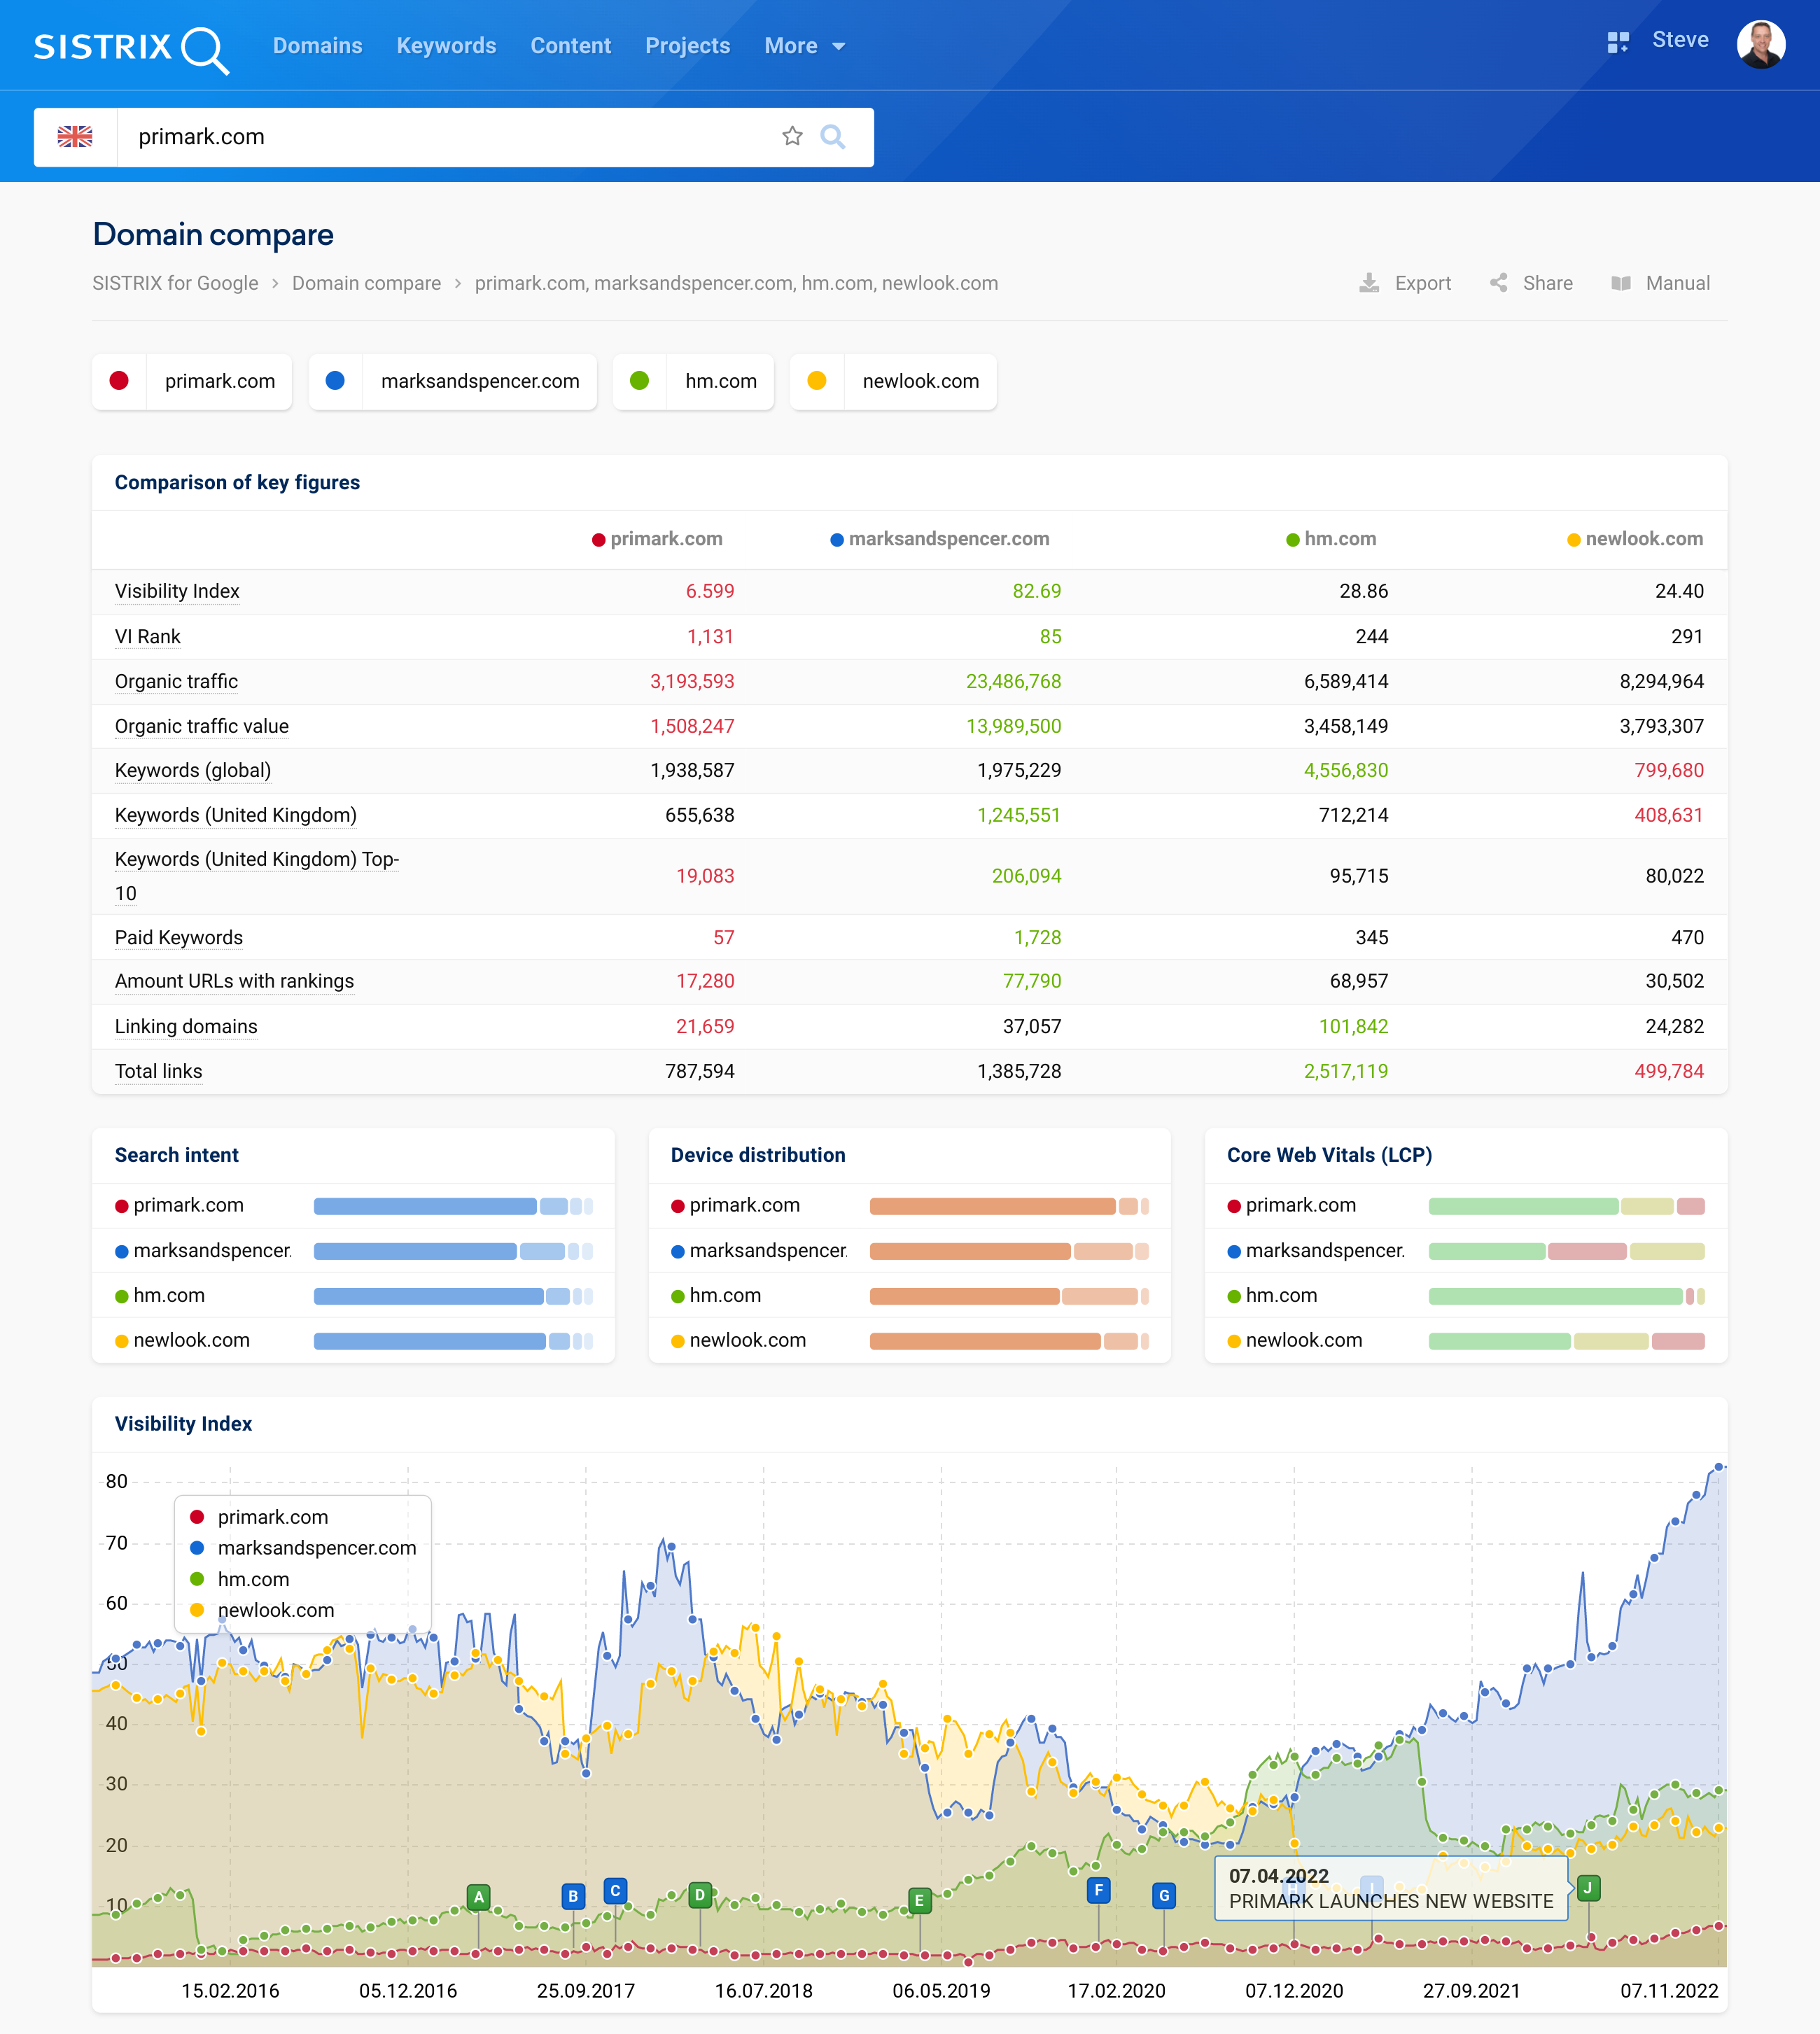This screenshot has width=1820, height=2034.
Task: Toggle marksandspencer.com in the chart legend
Action: 303,1548
